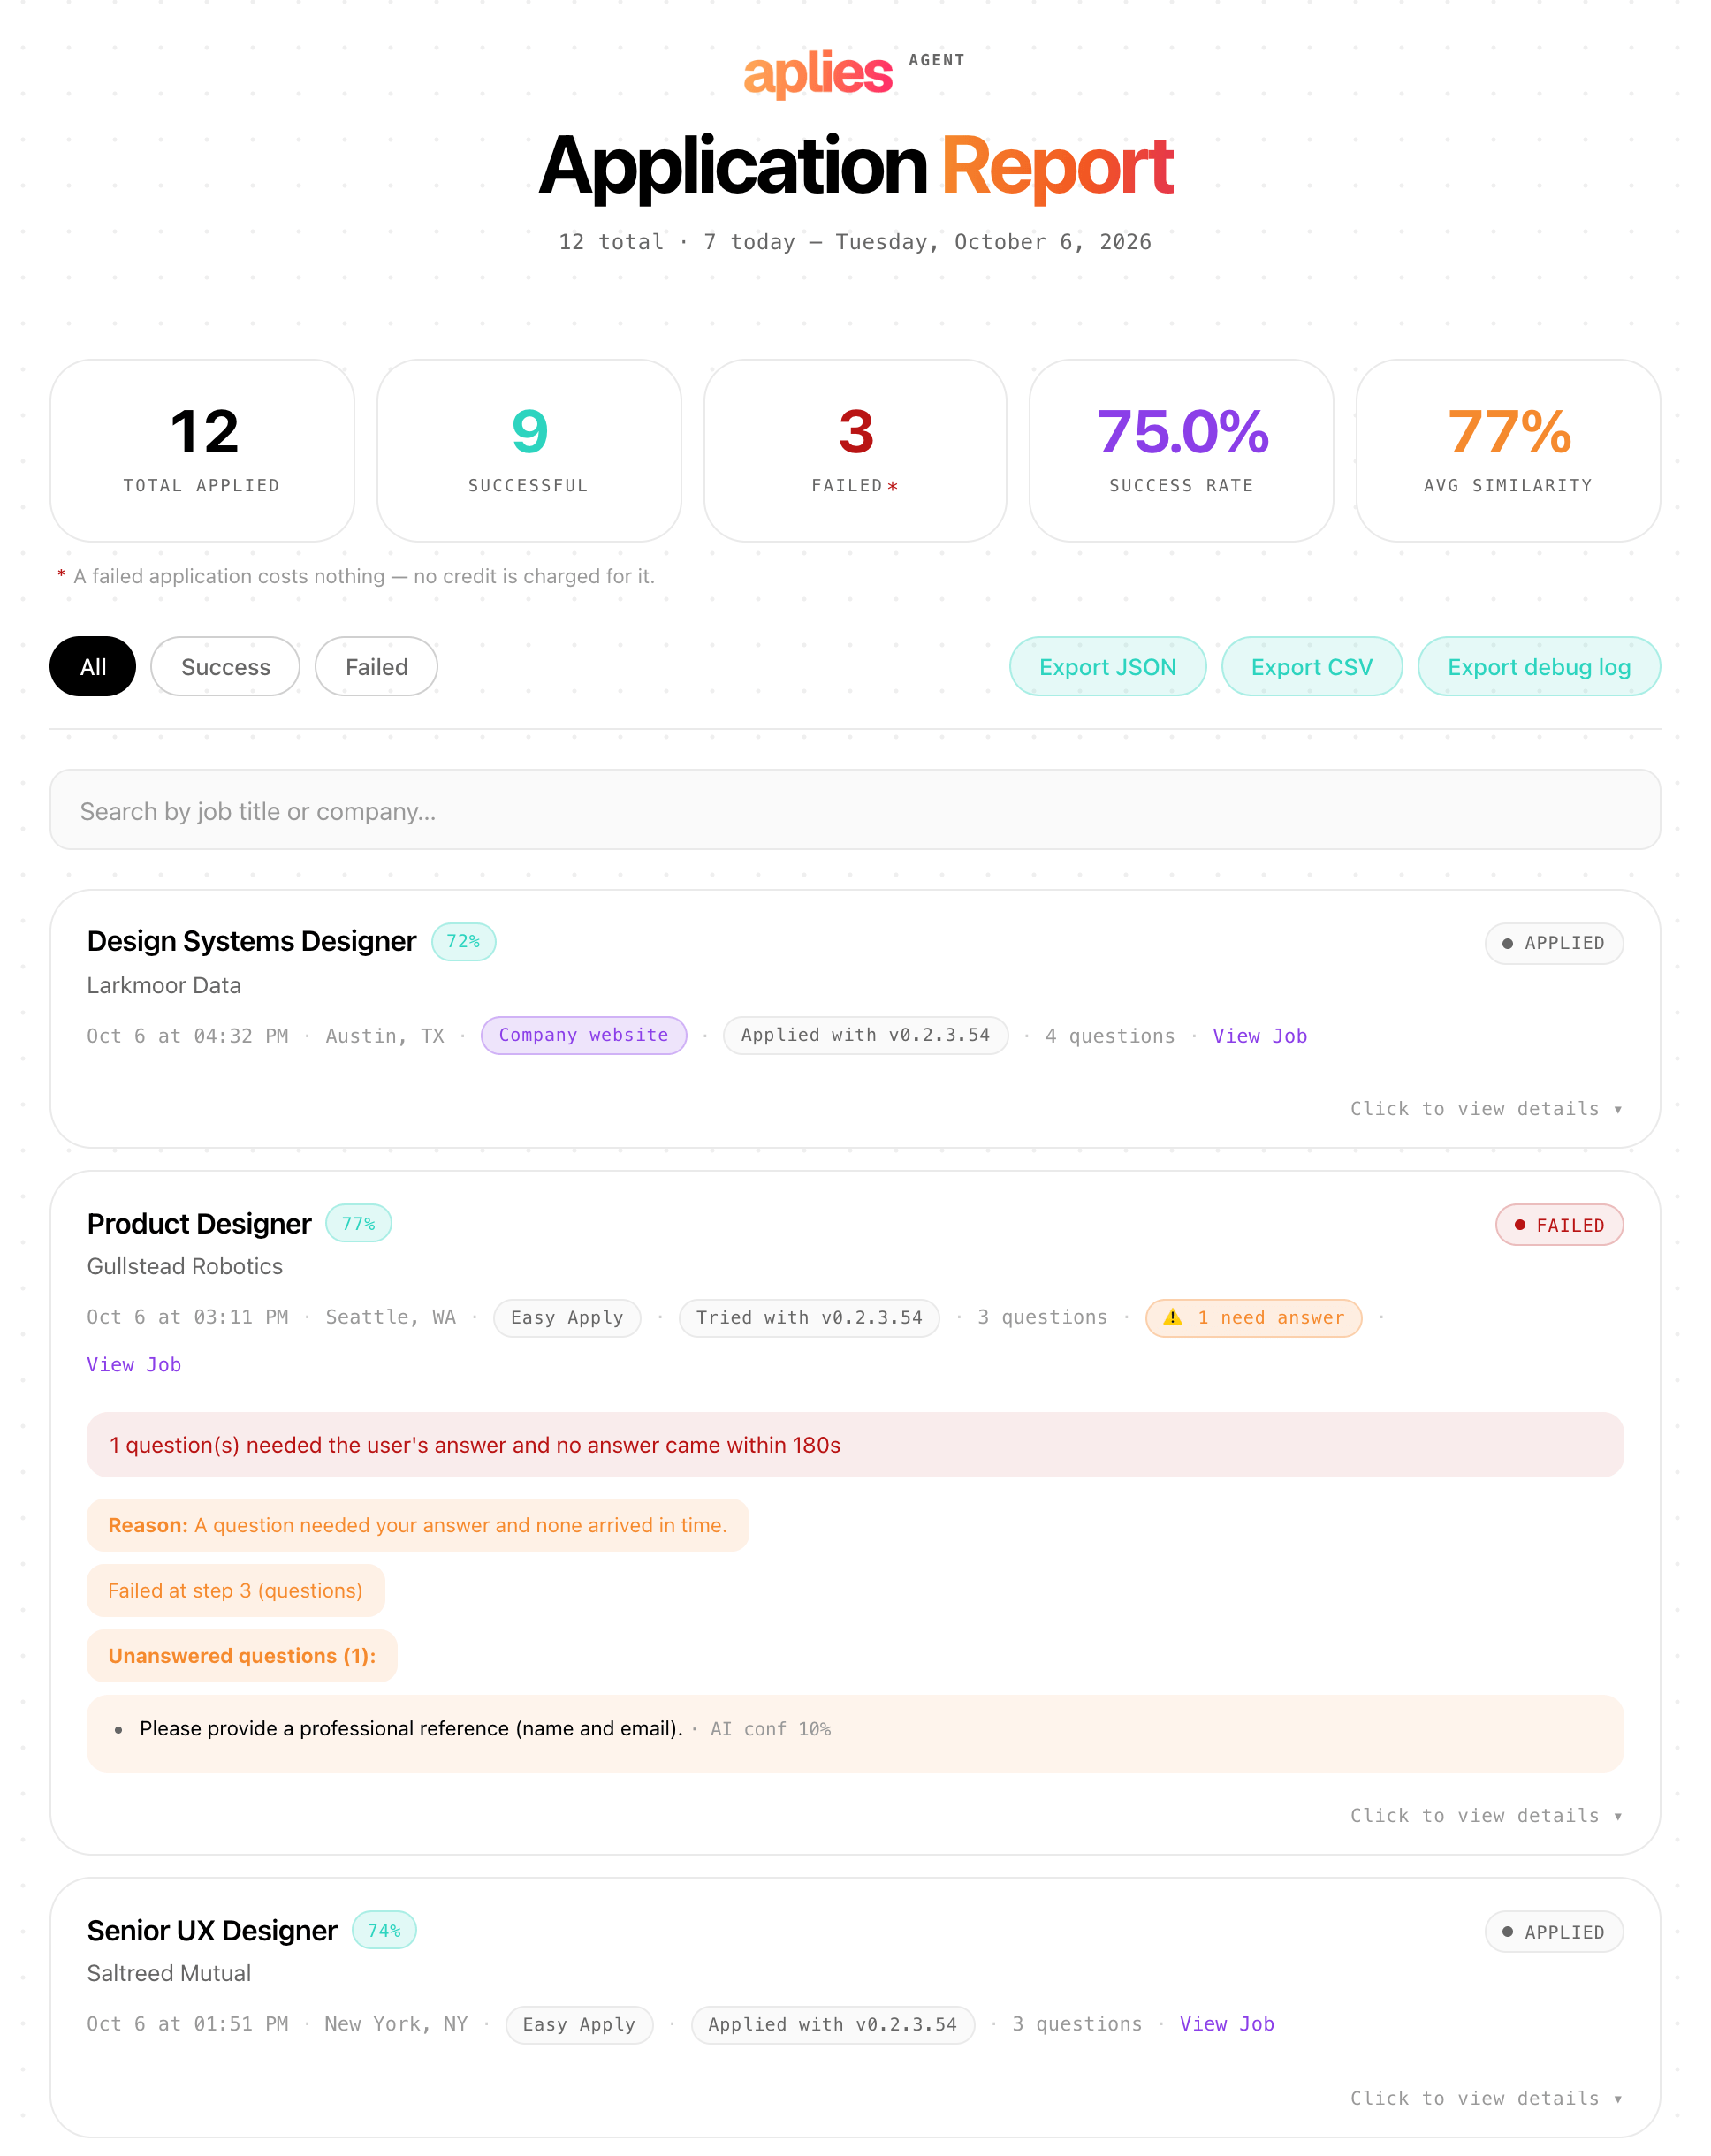The width and height of the screenshot is (1711, 2156).
Task: Export report as CSV
Action: [x=1311, y=666]
